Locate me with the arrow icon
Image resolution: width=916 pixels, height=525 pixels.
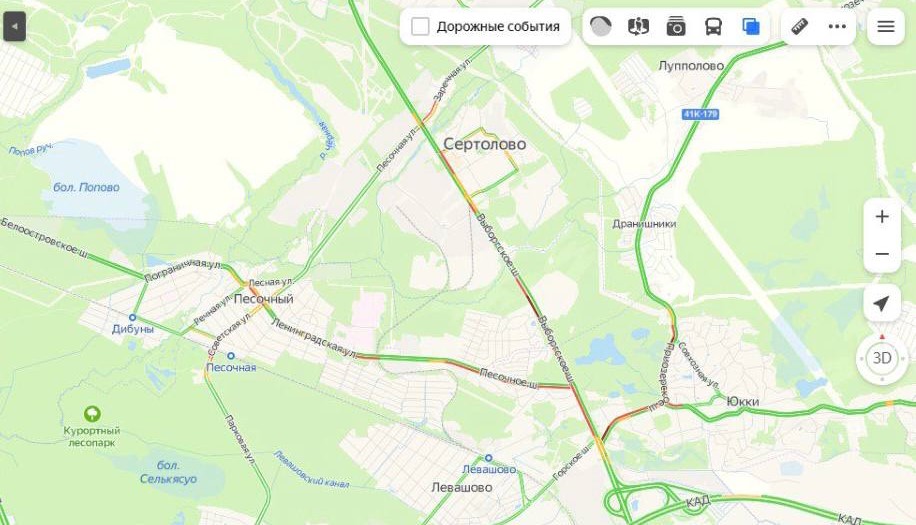coord(882,304)
